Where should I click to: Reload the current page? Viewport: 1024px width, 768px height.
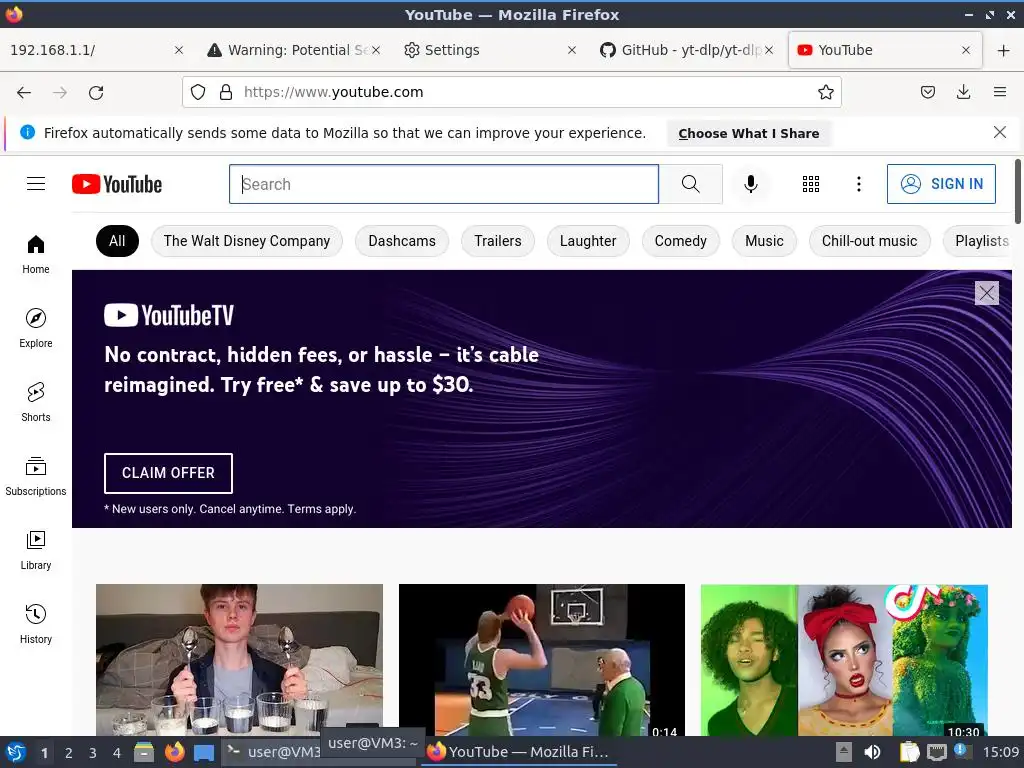pyautogui.click(x=96, y=93)
